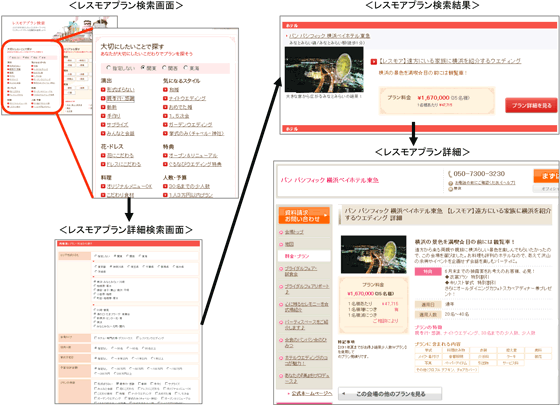The height and width of the screenshot is (405, 560).
Task: Open the 挙式のみ(チャペル・神社) link
Action: click(x=196, y=133)
